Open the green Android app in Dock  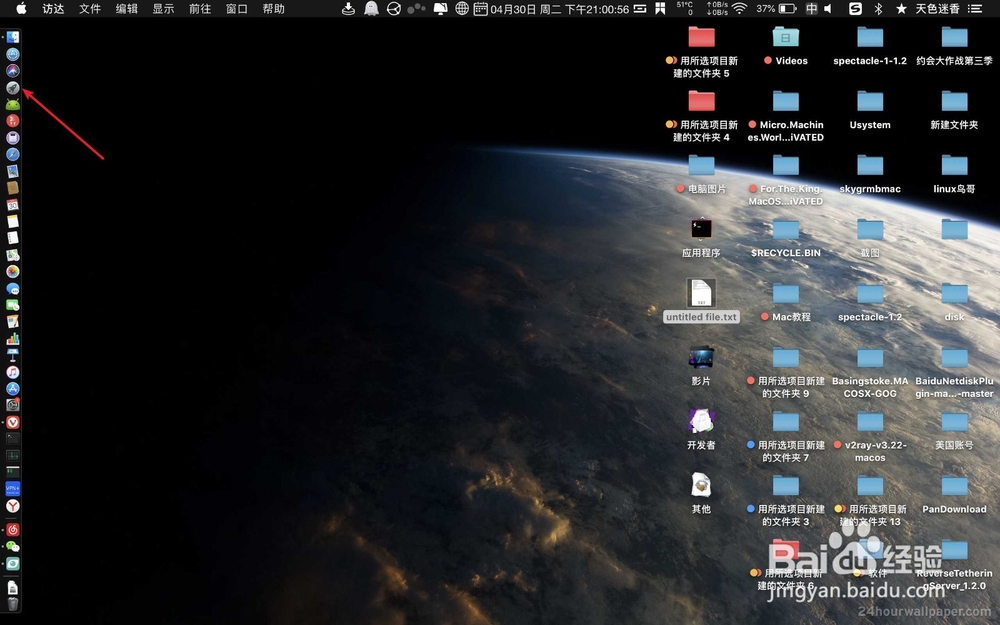(x=13, y=104)
